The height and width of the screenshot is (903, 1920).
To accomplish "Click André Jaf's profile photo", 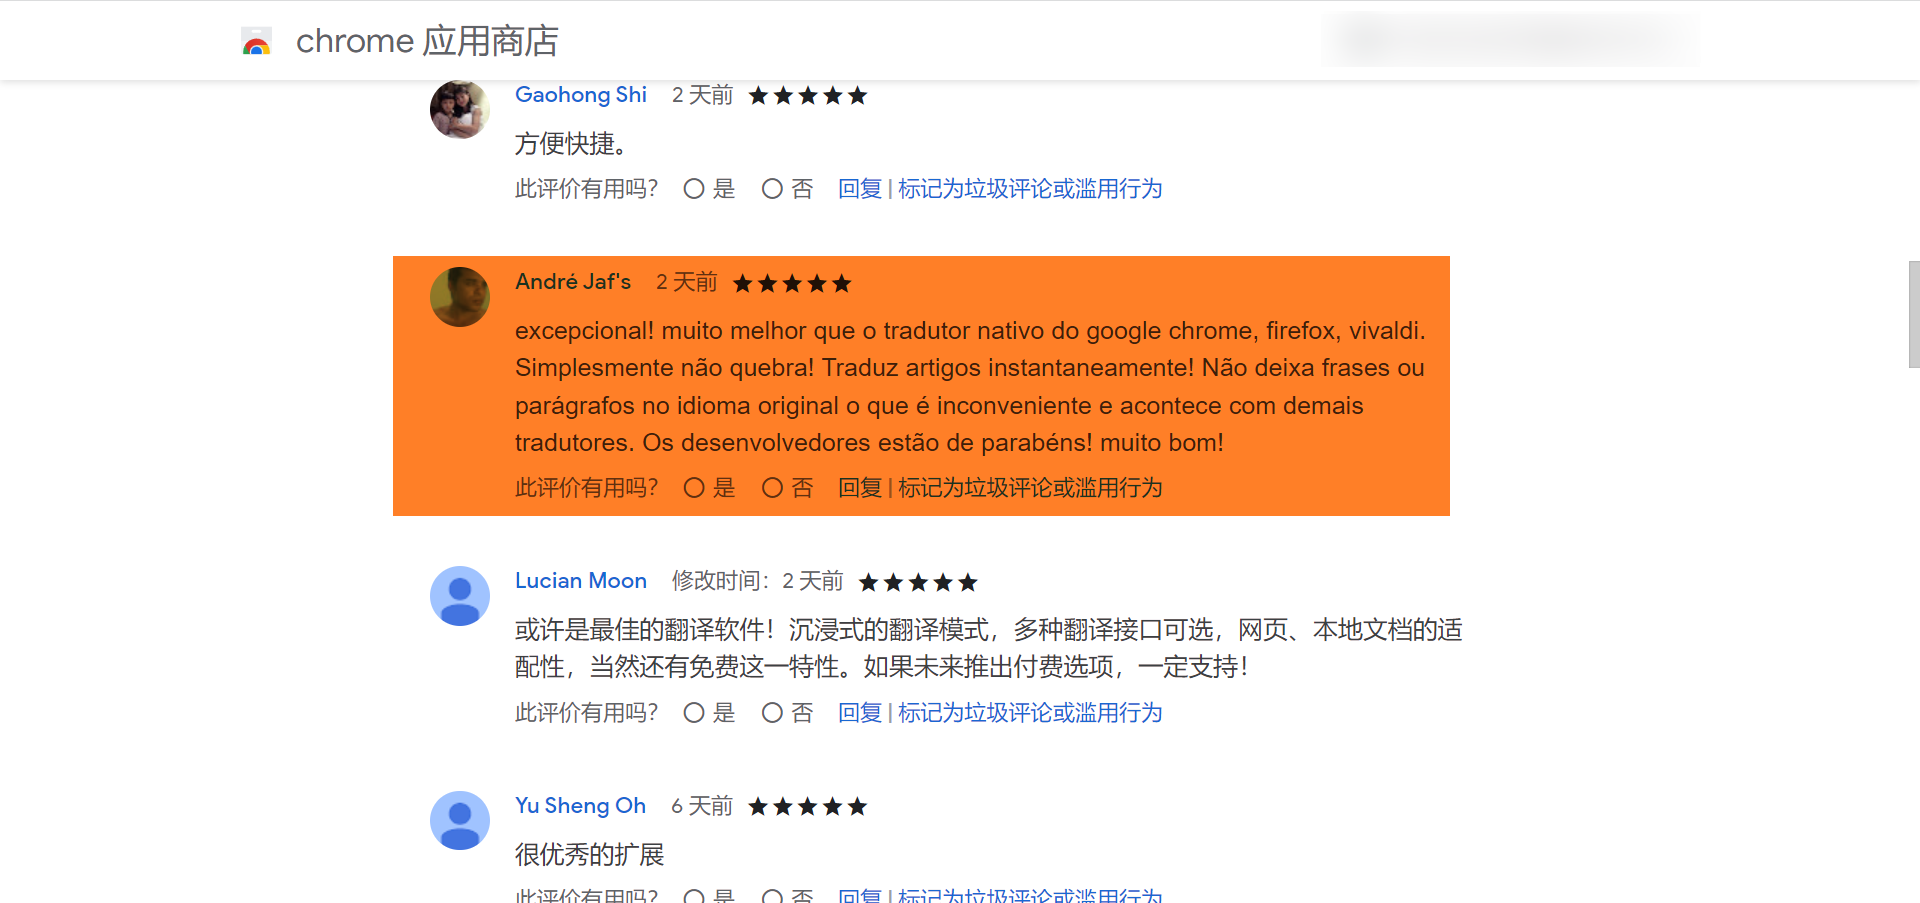I will point(459,296).
